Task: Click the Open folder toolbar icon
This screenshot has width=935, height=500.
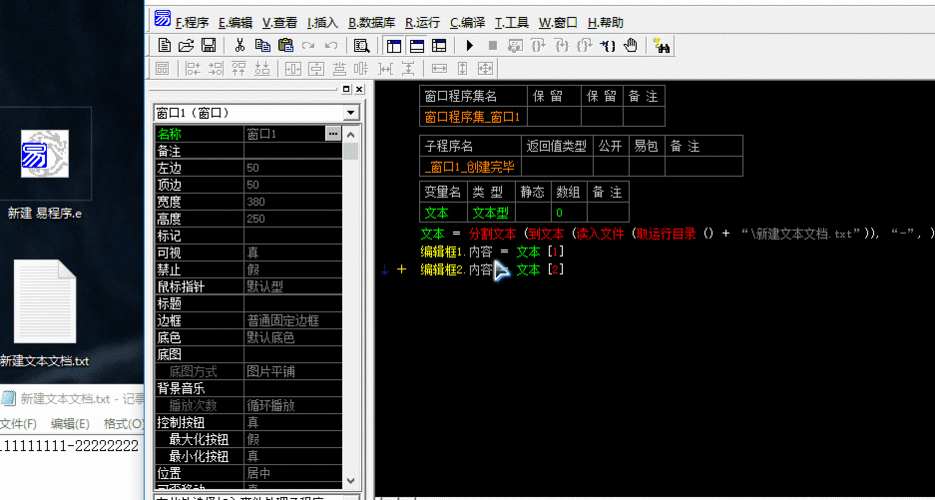Action: [x=186, y=45]
